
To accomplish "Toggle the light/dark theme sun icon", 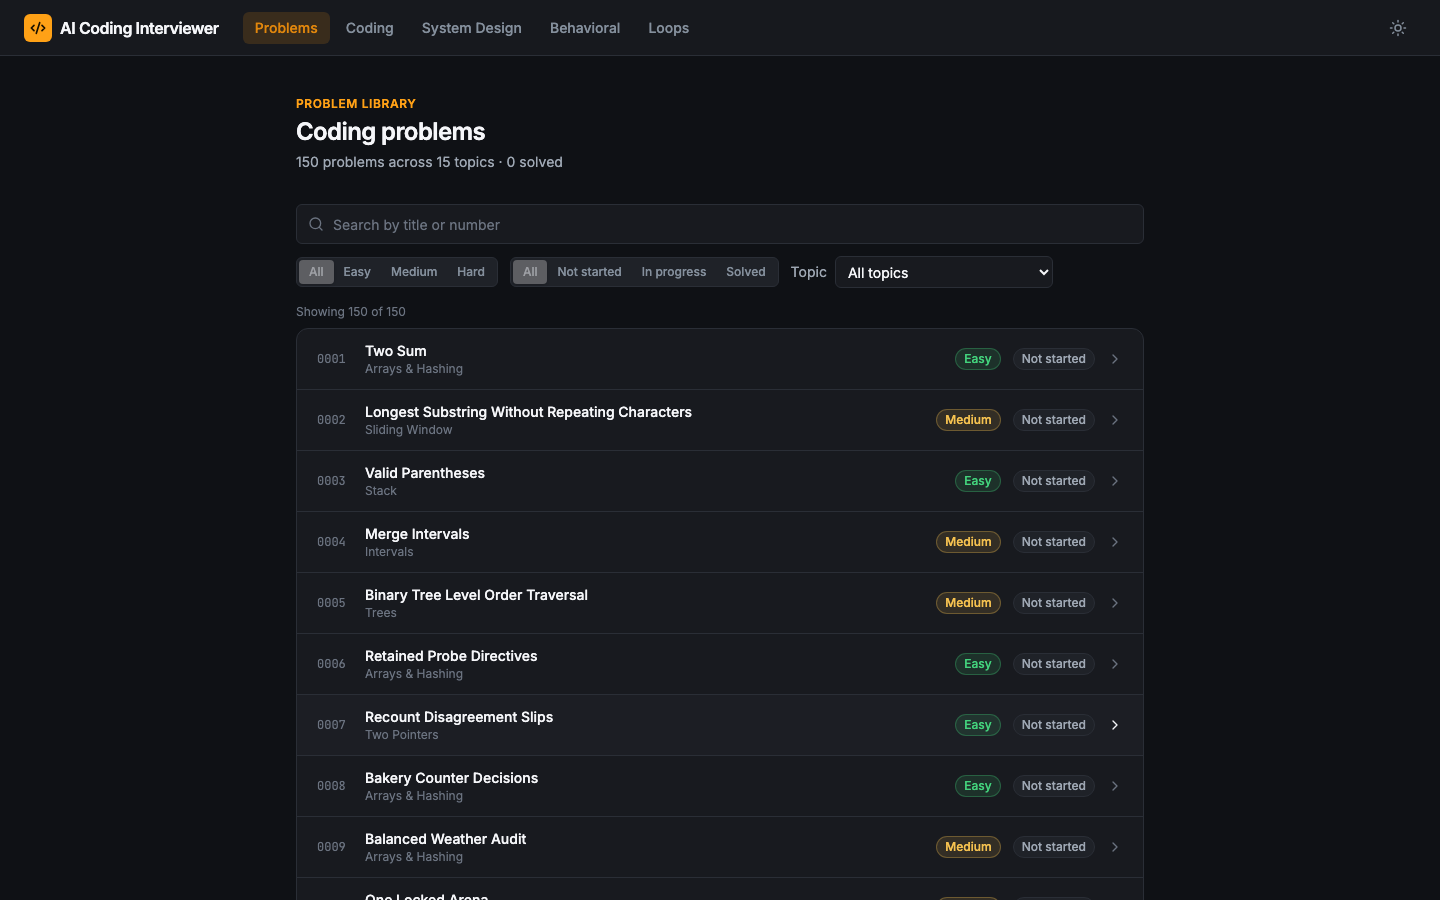I will click(x=1398, y=28).
